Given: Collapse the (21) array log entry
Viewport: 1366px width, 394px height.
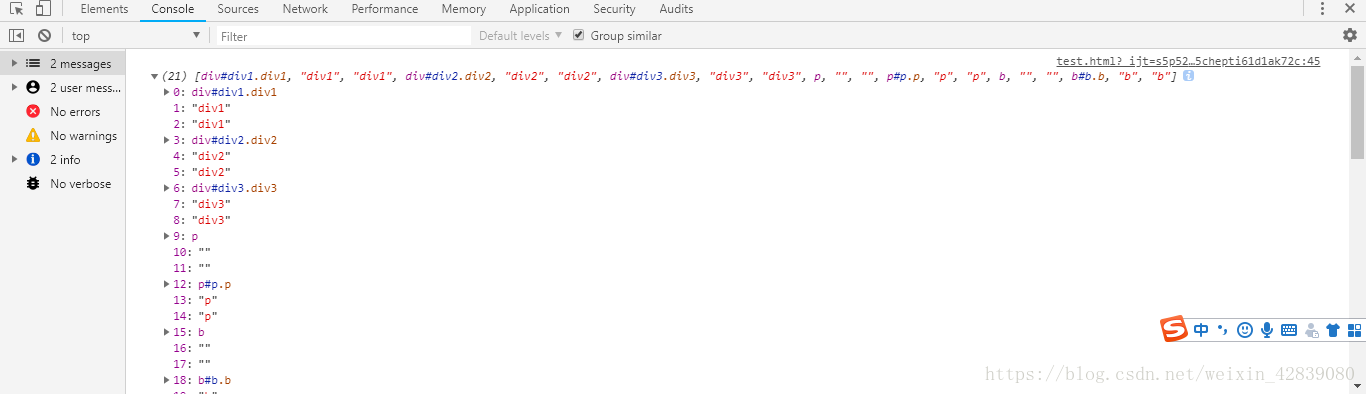Looking at the screenshot, I should click(154, 77).
